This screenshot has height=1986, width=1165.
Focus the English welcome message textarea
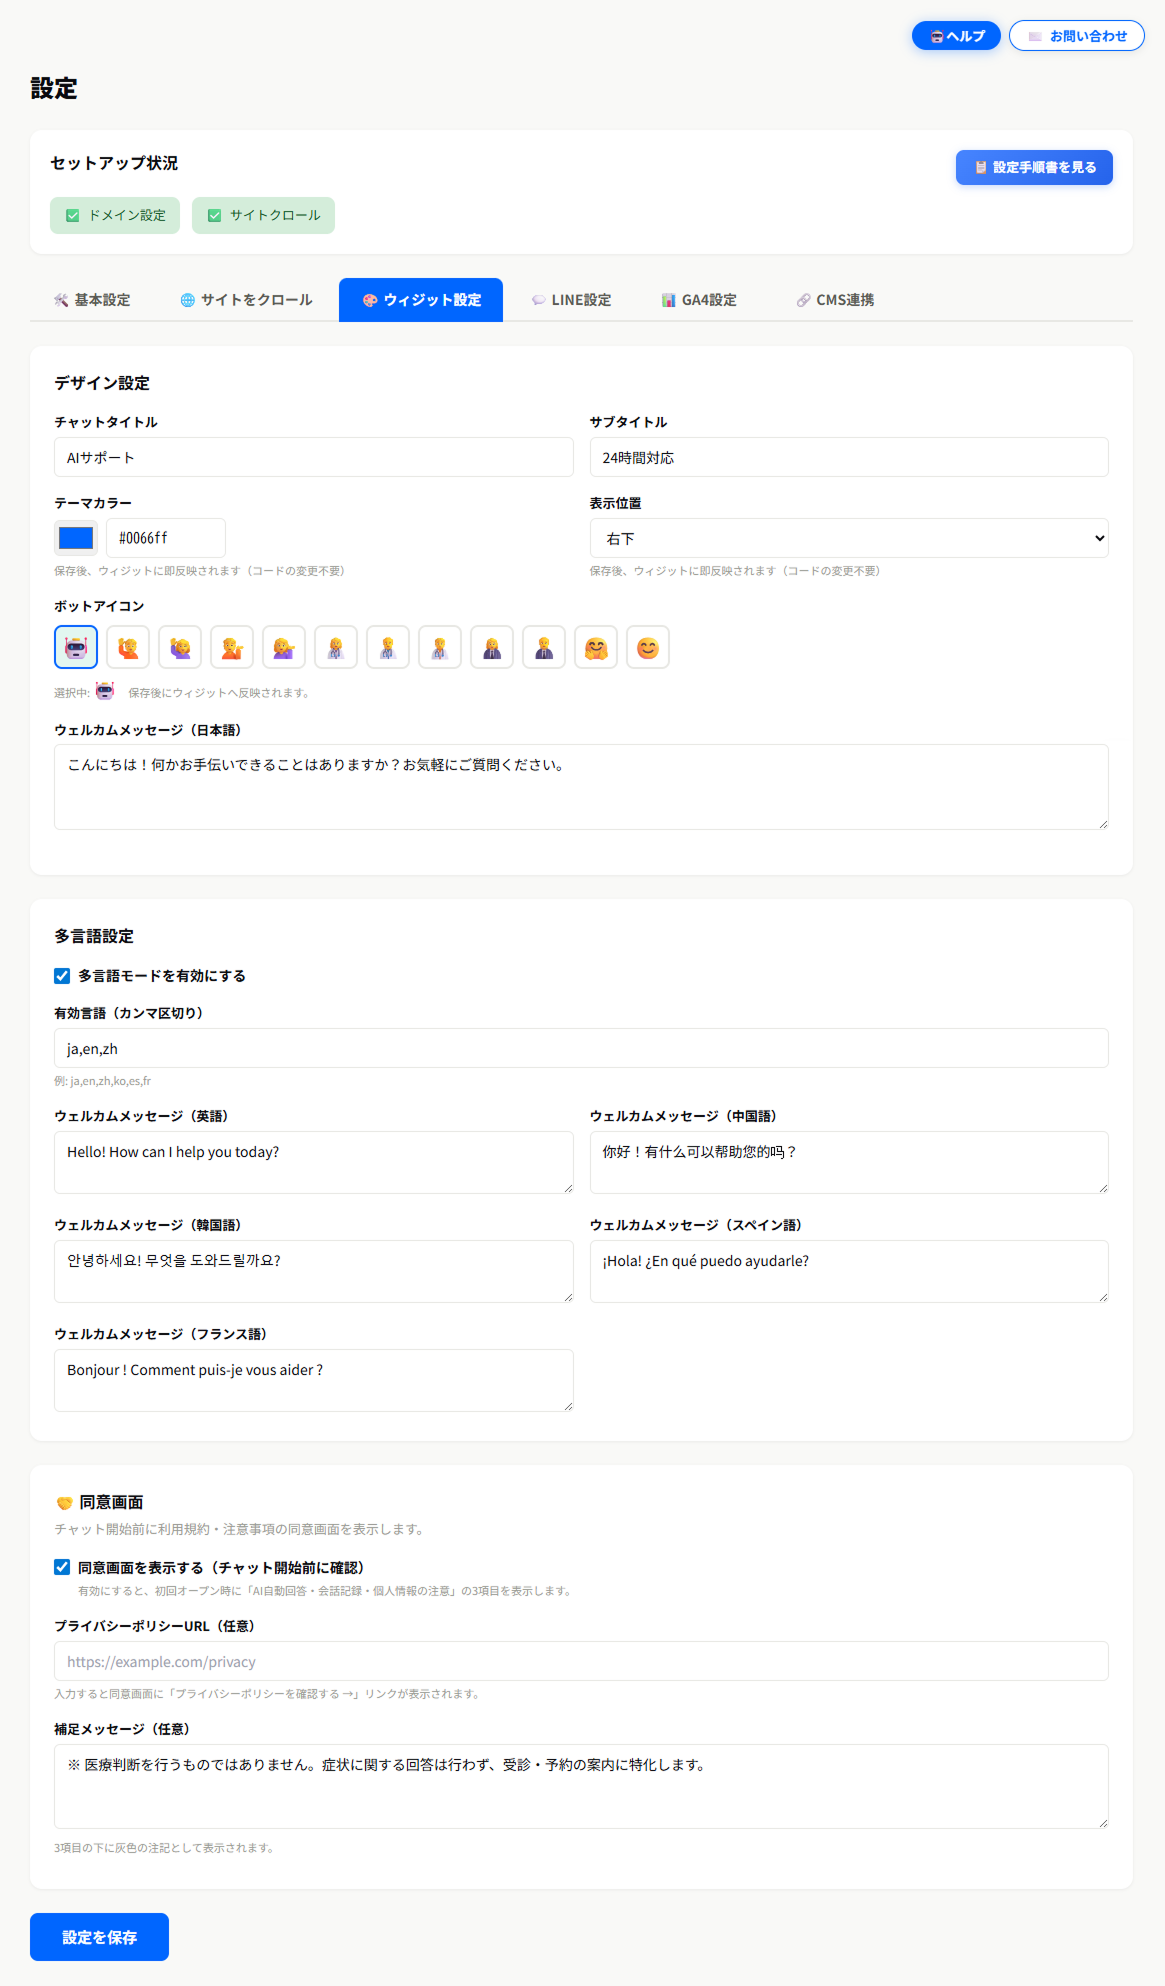(x=314, y=1162)
